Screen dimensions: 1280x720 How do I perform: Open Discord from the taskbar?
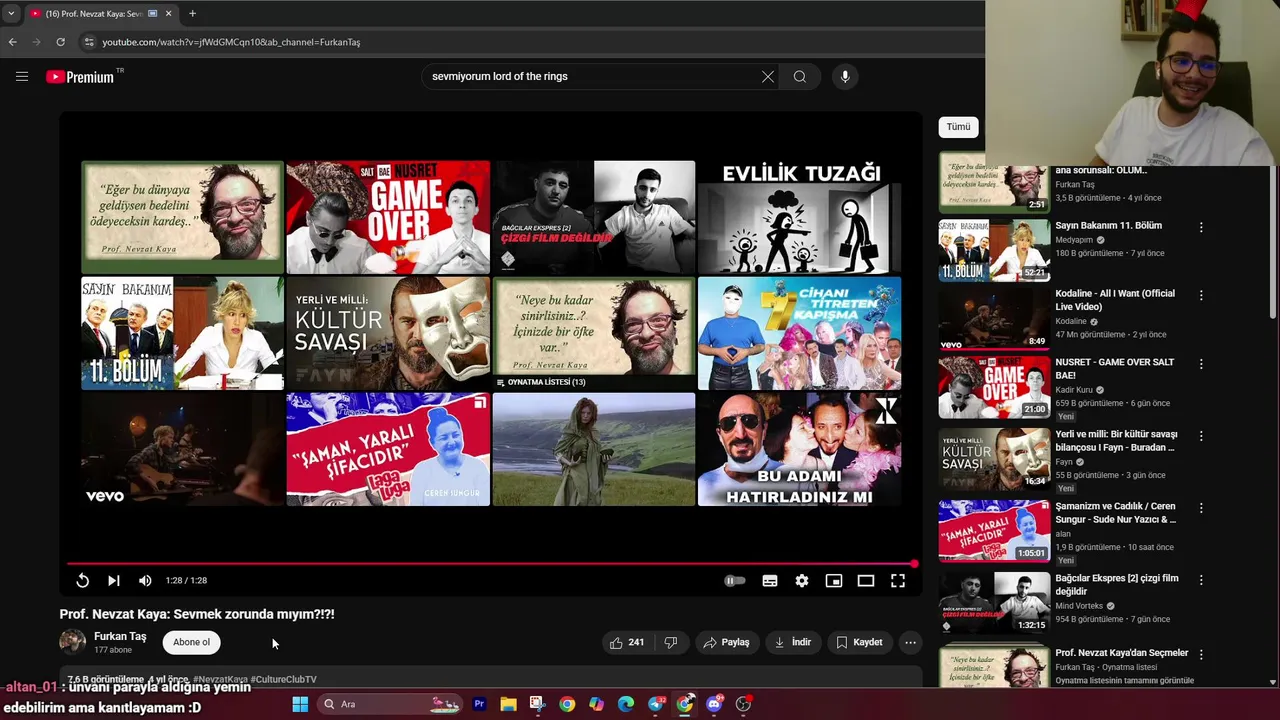[x=714, y=704]
